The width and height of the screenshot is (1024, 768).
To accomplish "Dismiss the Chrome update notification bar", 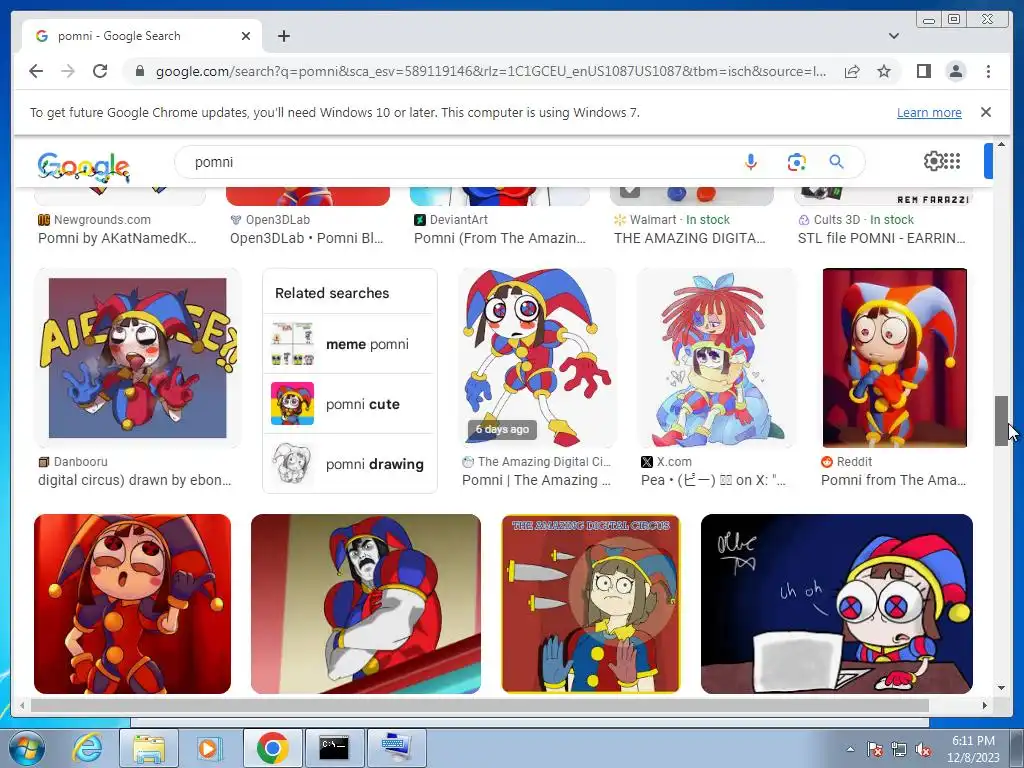I will [986, 112].
